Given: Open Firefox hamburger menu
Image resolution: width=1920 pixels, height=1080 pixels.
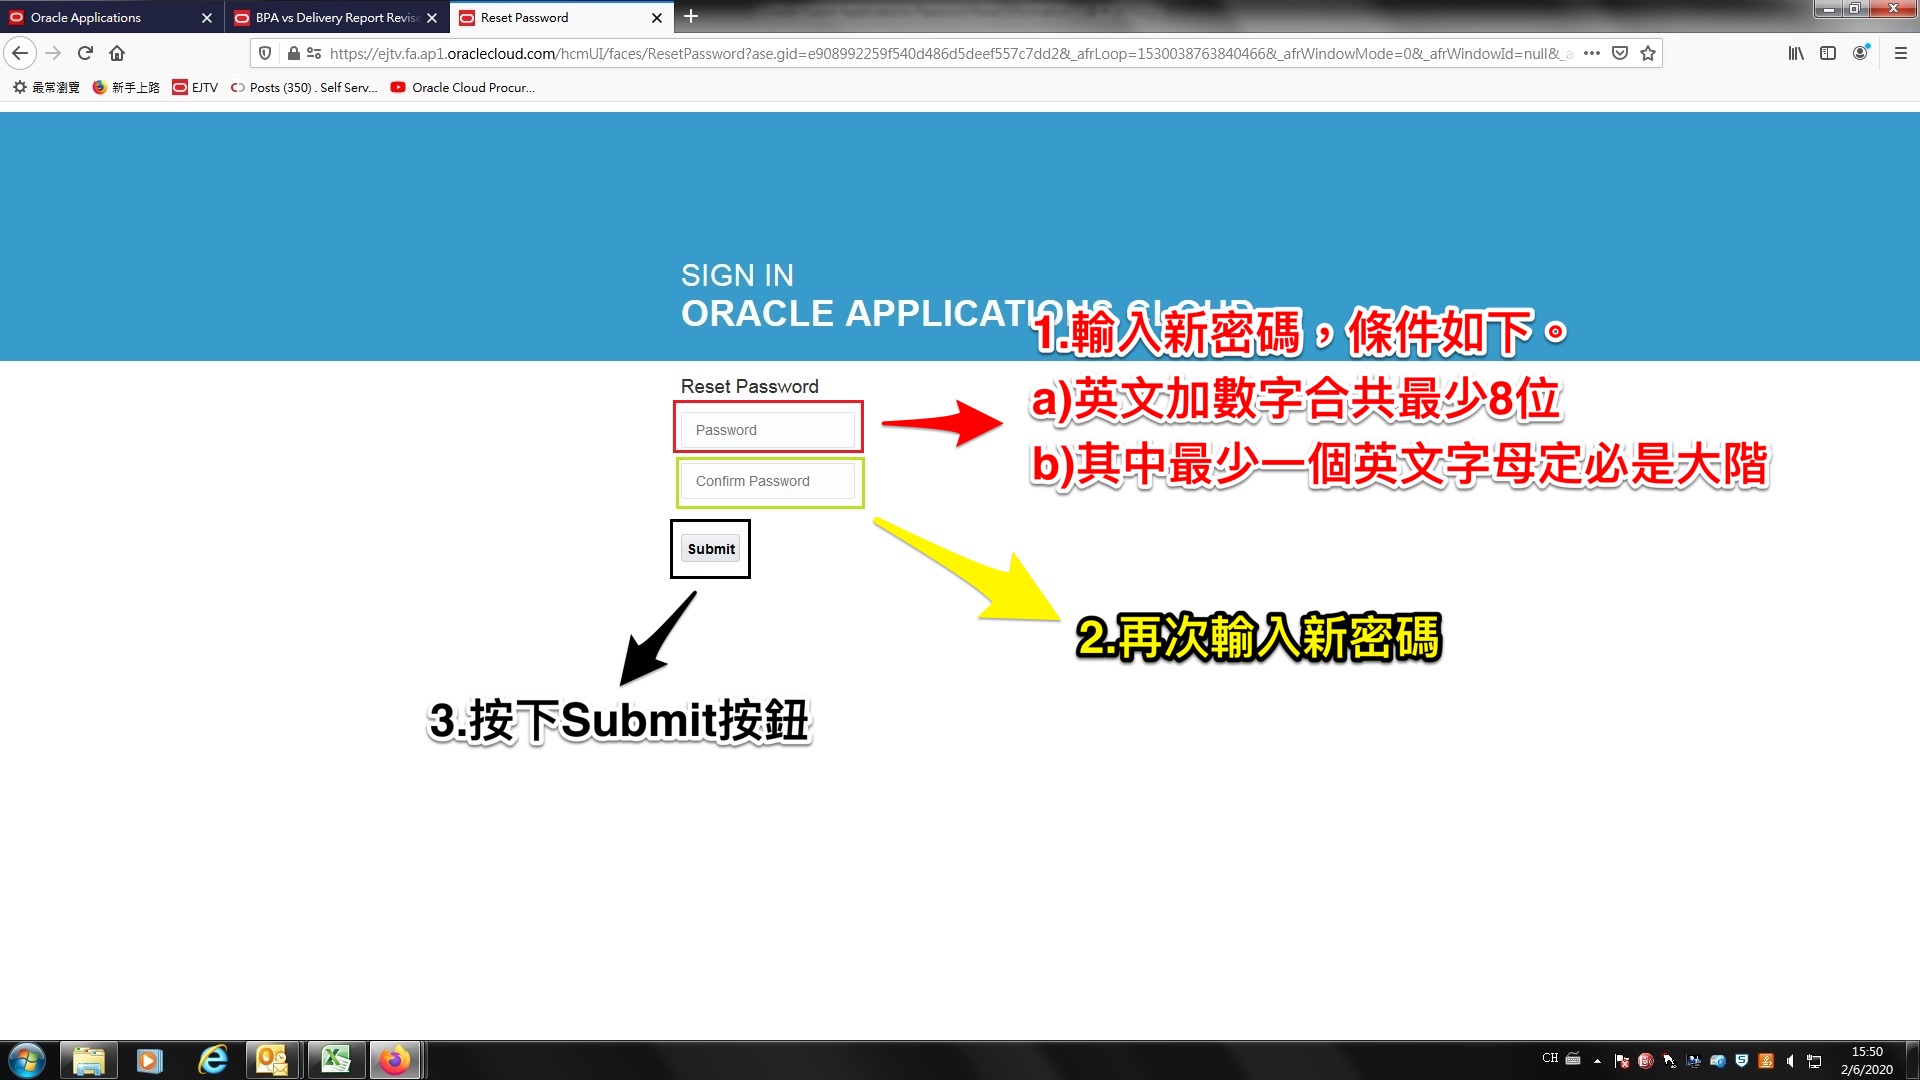Looking at the screenshot, I should point(1901,53).
